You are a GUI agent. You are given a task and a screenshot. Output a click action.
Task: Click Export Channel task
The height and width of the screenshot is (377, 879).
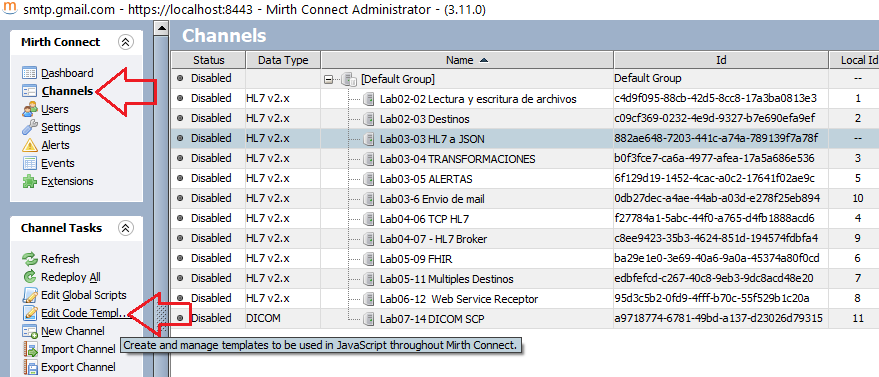coord(78,367)
